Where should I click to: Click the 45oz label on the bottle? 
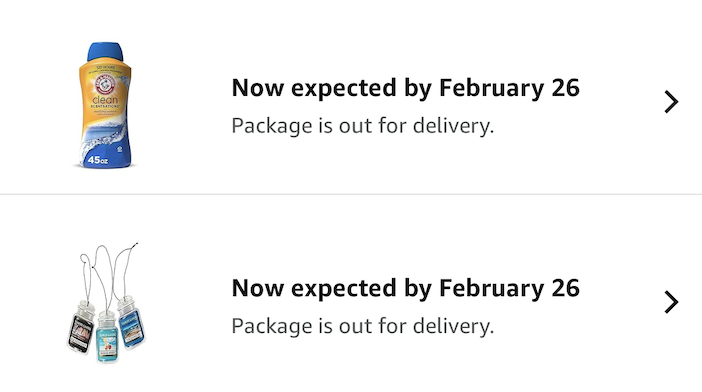[x=98, y=160]
